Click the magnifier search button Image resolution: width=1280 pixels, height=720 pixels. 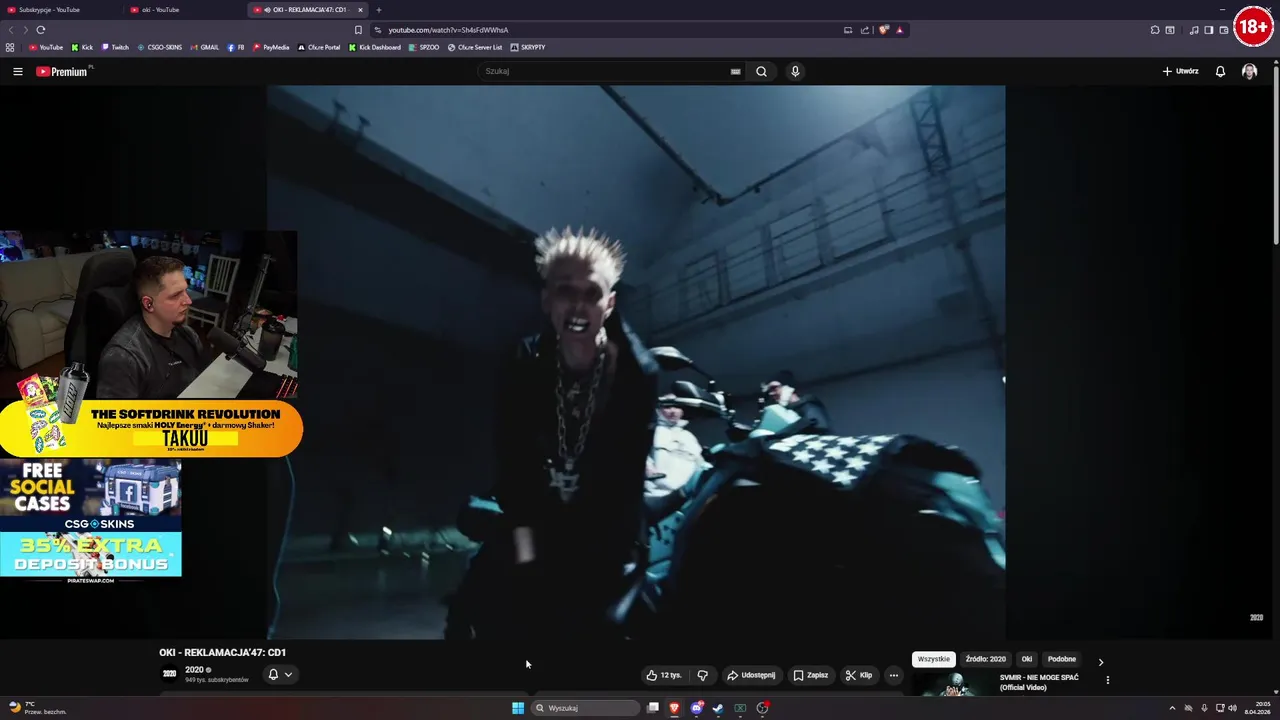(x=761, y=71)
